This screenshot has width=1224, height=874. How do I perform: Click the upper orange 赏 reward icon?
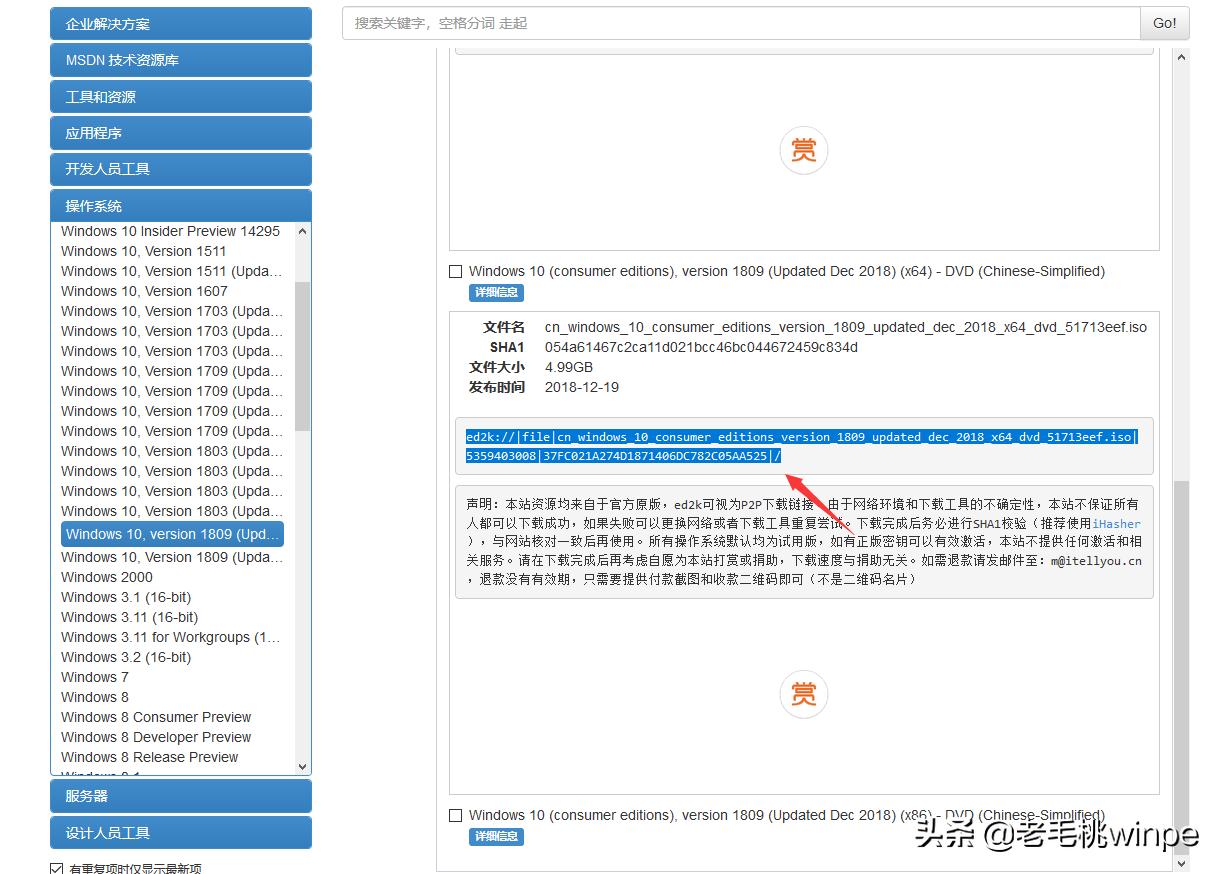[804, 150]
